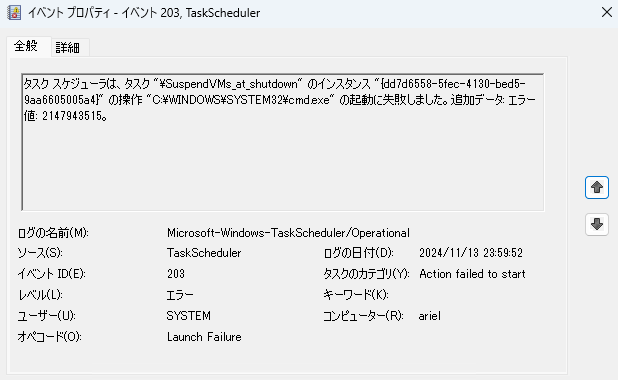This screenshot has width=618, height=380.
Task: Select the 全般 tab
Action: (26, 46)
